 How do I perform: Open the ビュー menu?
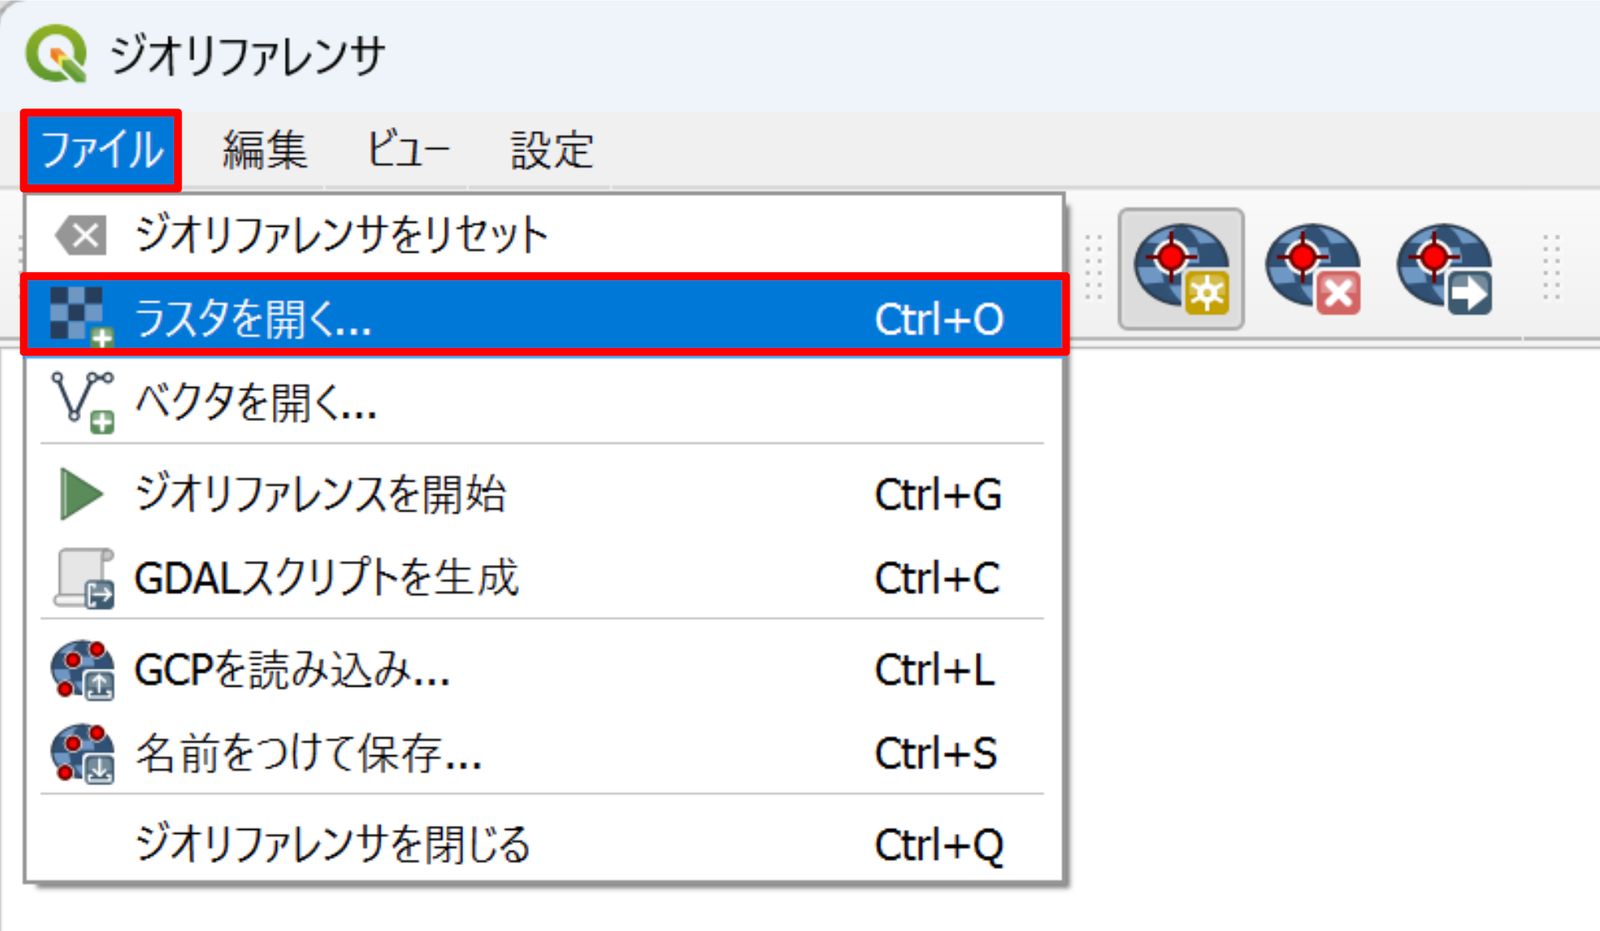point(407,150)
